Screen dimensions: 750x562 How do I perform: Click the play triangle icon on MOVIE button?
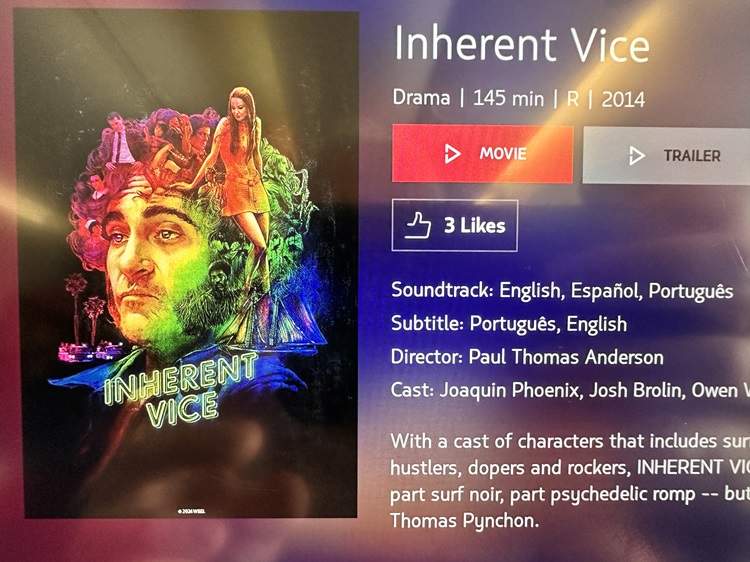[x=452, y=154]
